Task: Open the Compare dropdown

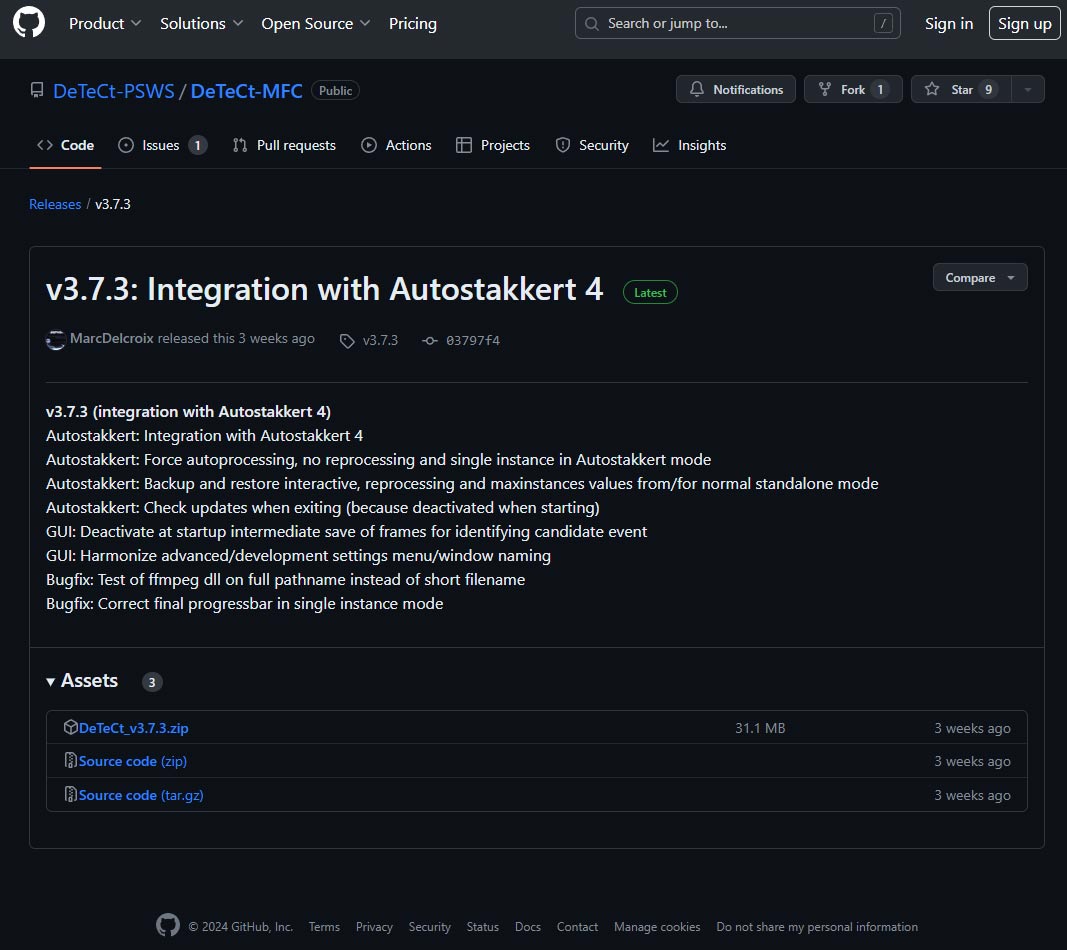Action: coord(978,277)
